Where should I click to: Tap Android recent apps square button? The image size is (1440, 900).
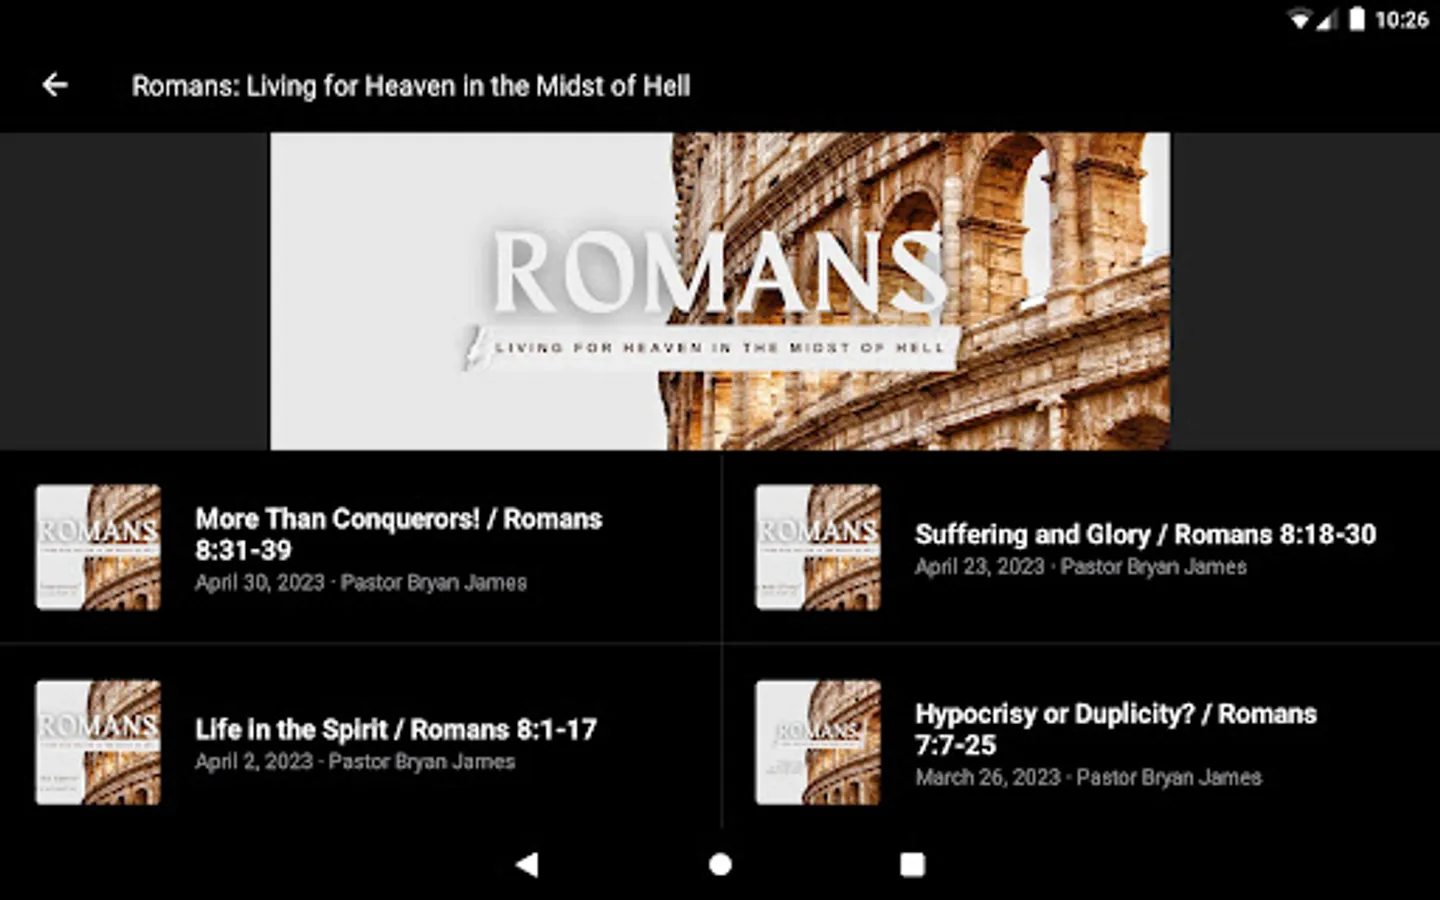pyautogui.click(x=912, y=864)
